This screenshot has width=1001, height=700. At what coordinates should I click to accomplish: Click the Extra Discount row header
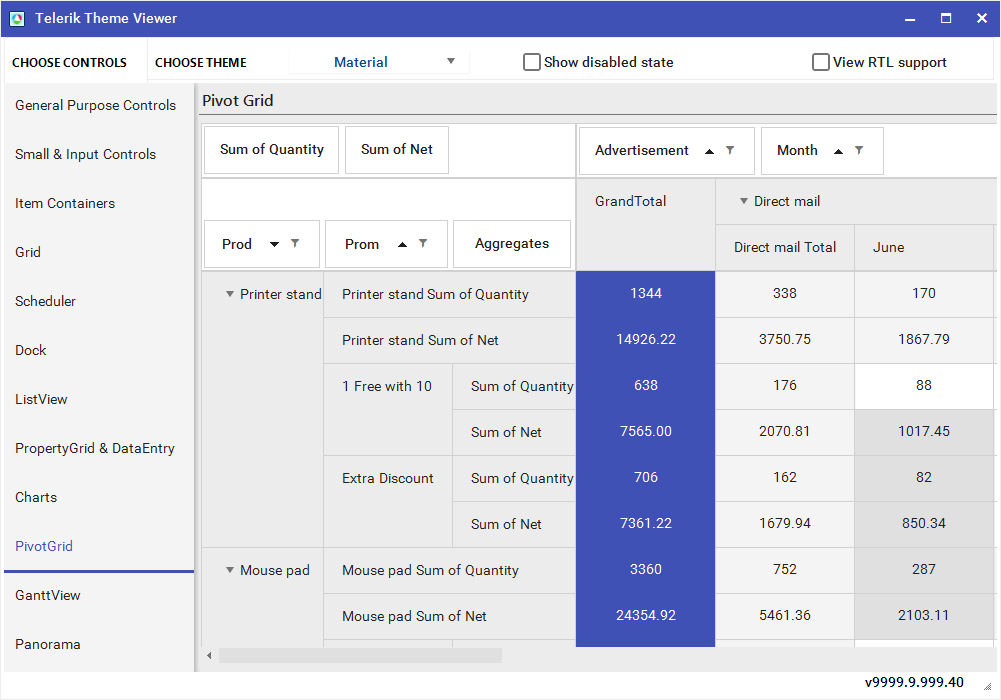[x=388, y=501]
